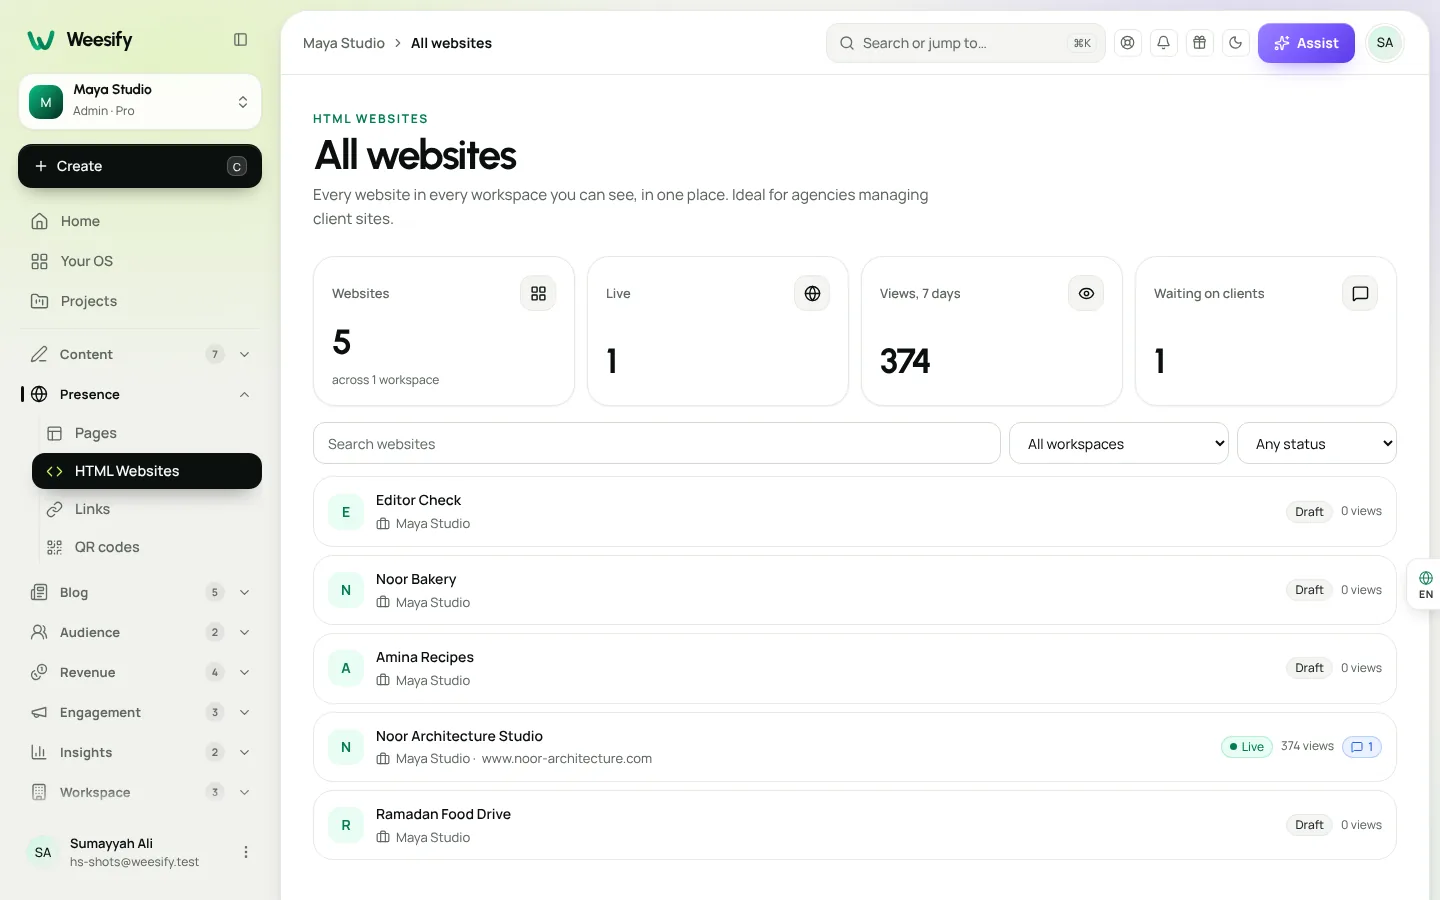Open the All workspaces filter dropdown
The image size is (1440, 900).
(1119, 444)
